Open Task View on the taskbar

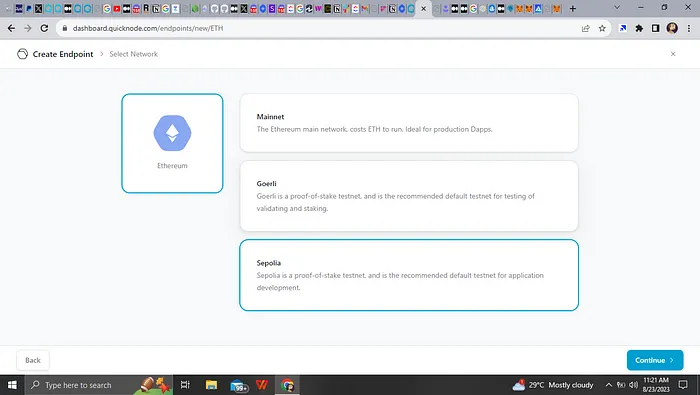click(185, 385)
